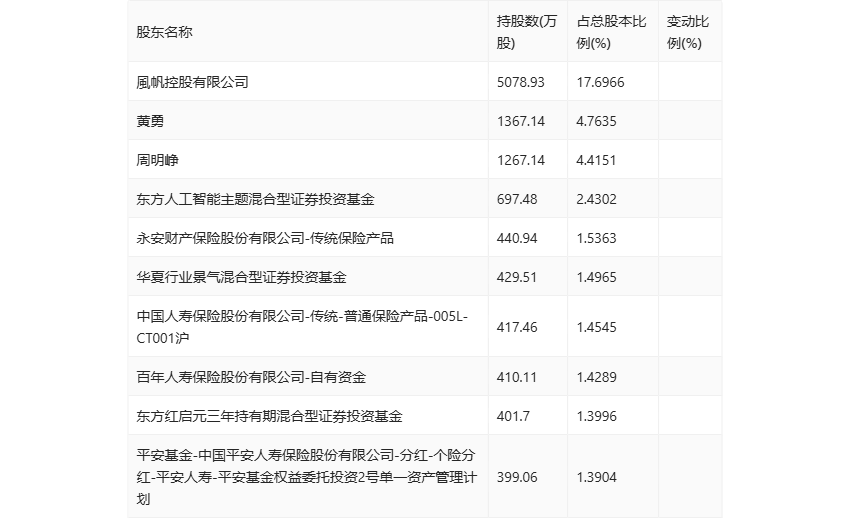Select 华夏行业景气混合型证券投资基金 name
This screenshot has width=850, height=518.
pos(241,277)
